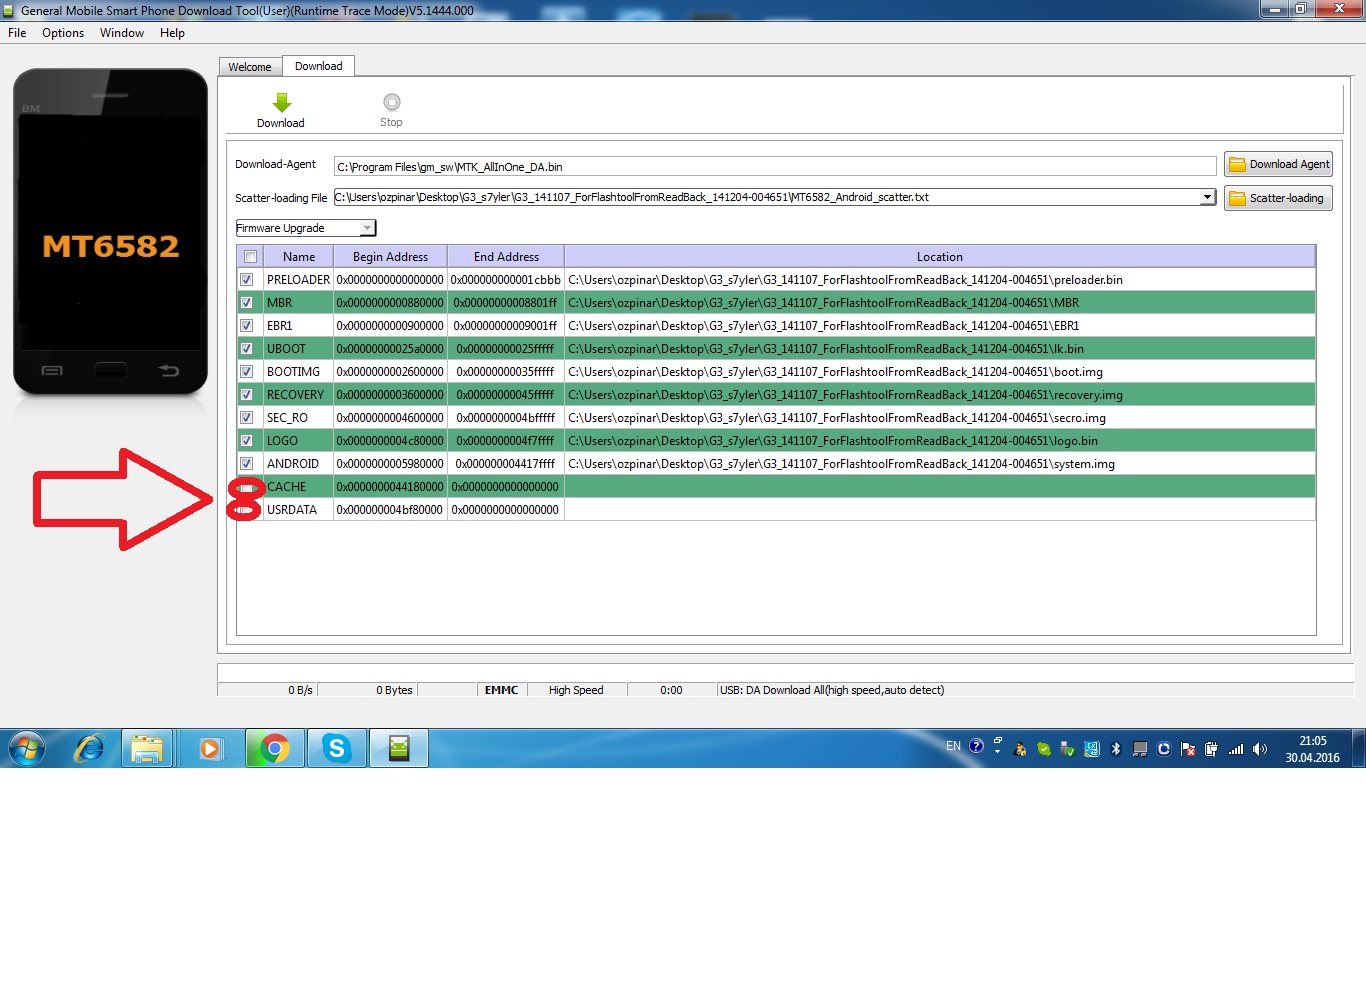
Task: Click the Scatter-loading browse button
Action: coord(1279,198)
